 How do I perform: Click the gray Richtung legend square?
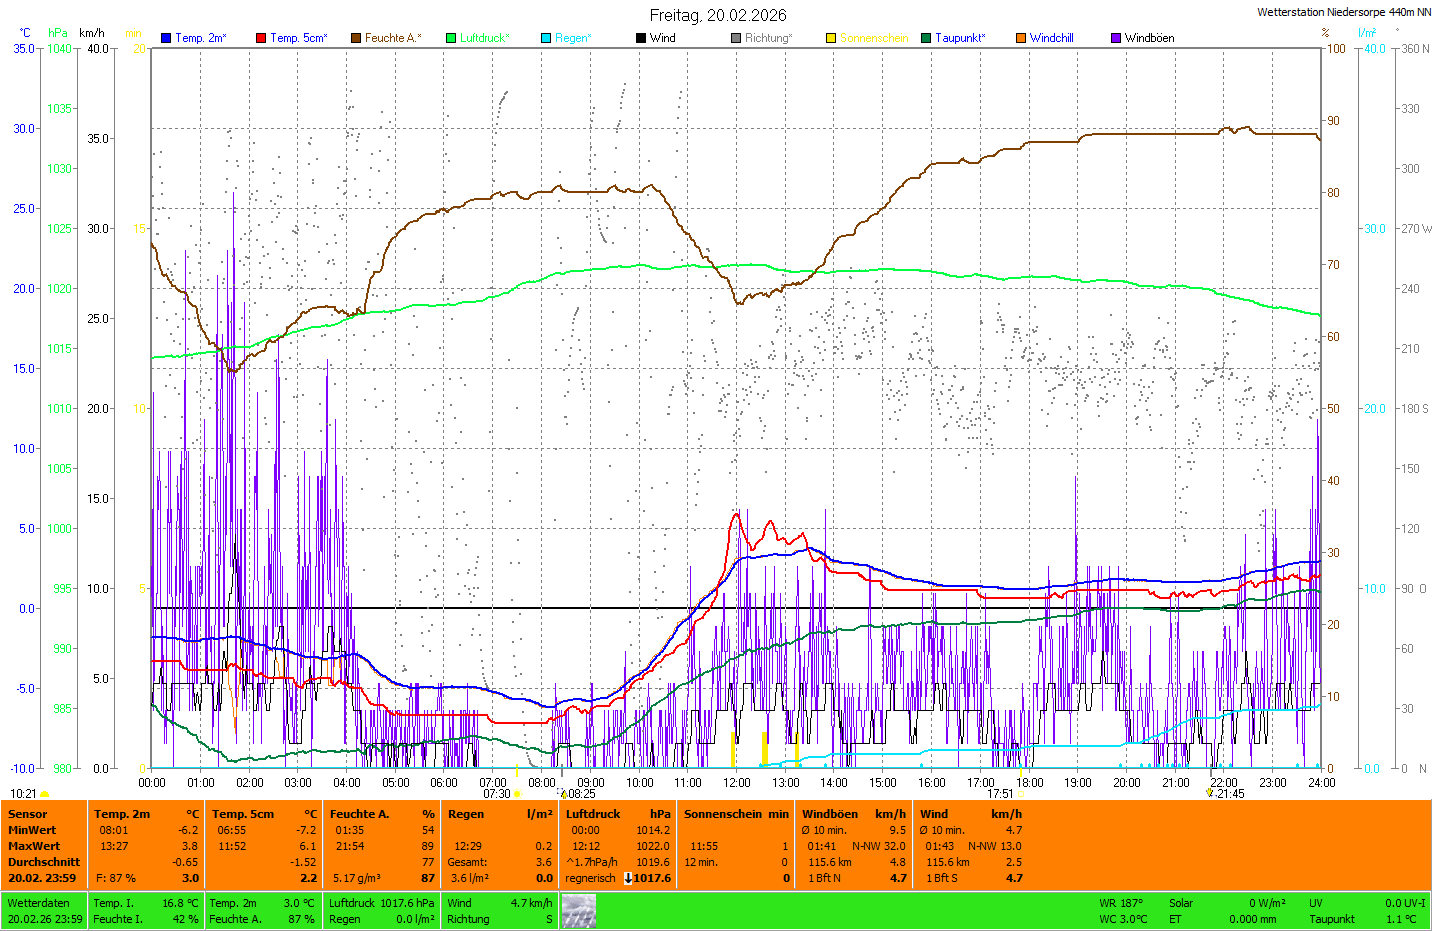click(736, 38)
